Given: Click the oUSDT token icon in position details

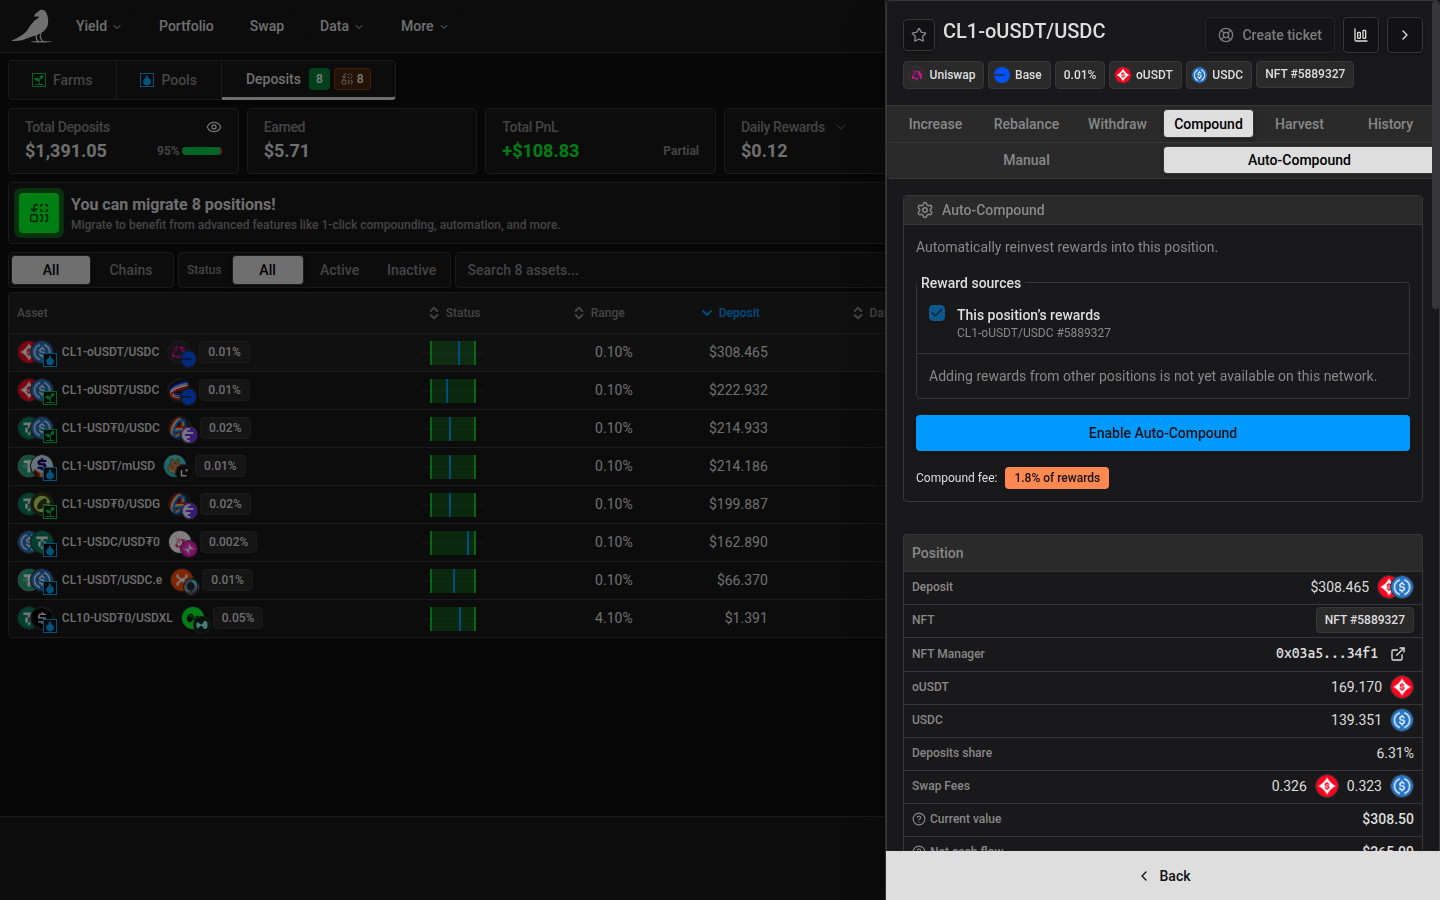Looking at the screenshot, I should [1402, 687].
